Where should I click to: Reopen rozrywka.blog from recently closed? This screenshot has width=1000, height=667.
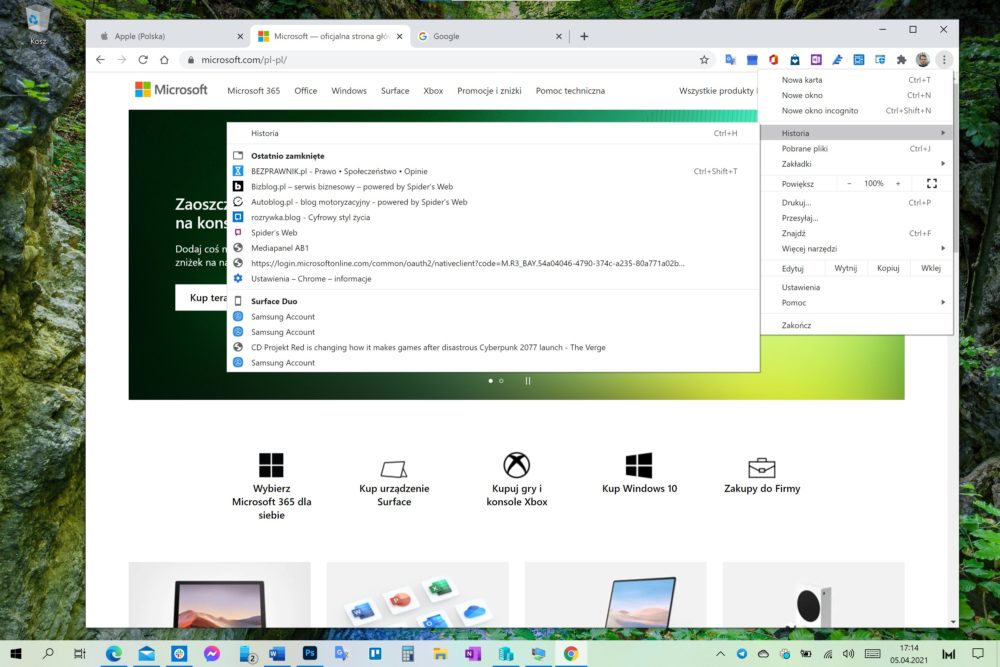click(493, 217)
